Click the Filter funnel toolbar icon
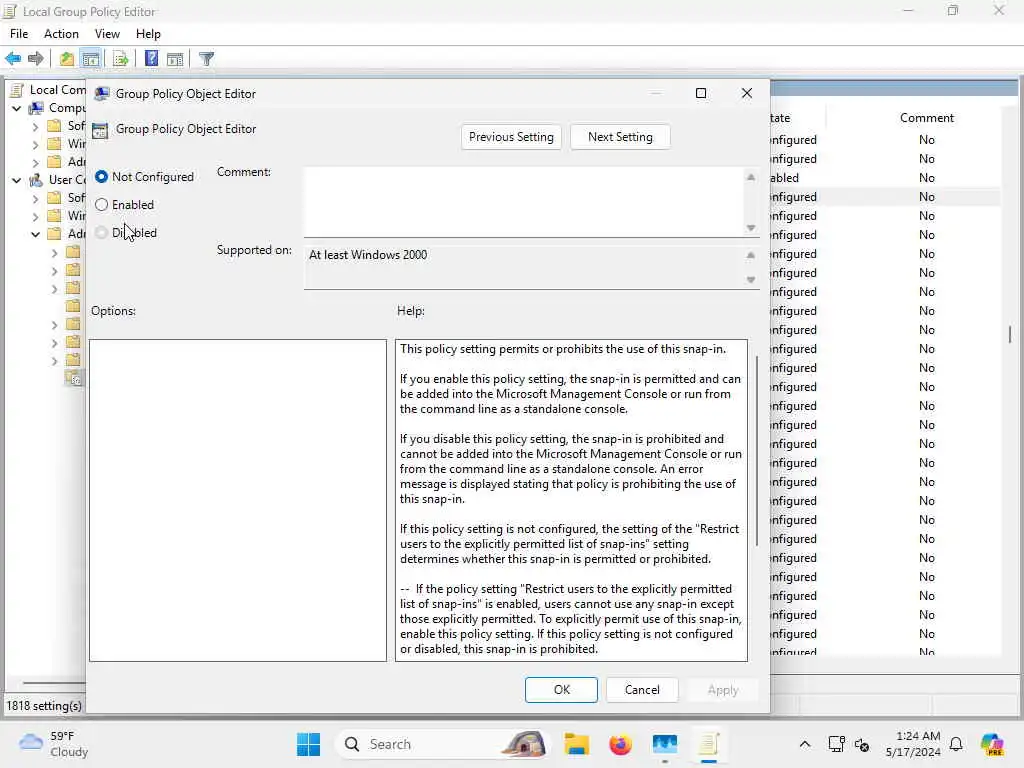 pos(206,59)
